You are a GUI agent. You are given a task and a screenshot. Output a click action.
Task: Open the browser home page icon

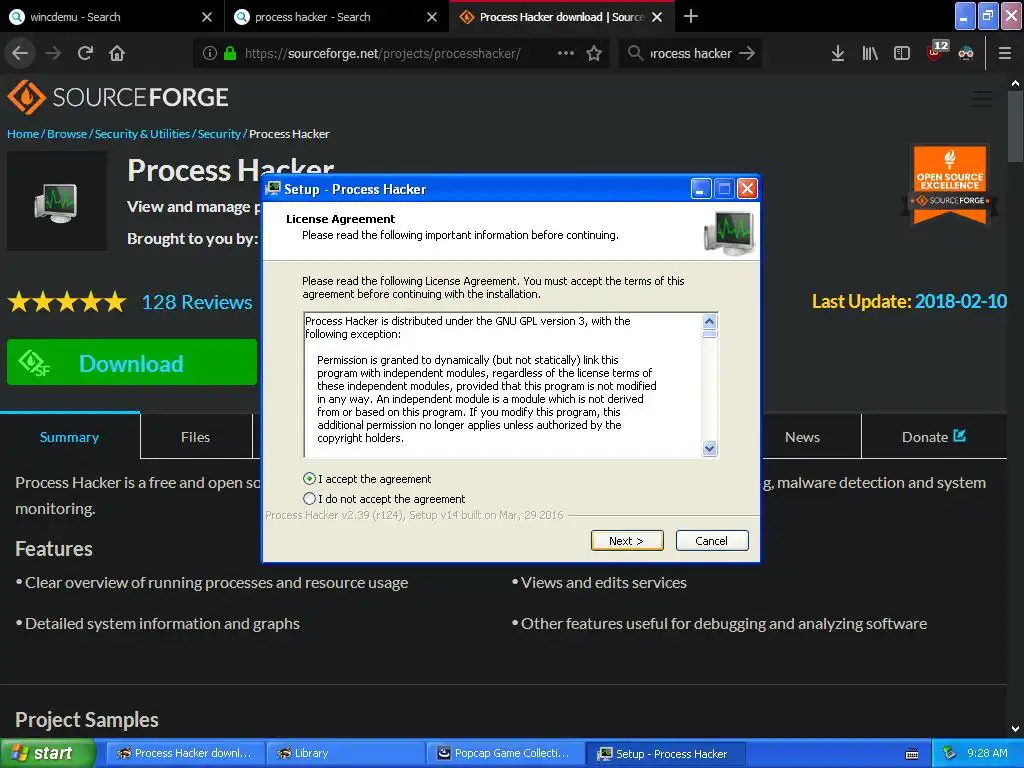pos(117,53)
